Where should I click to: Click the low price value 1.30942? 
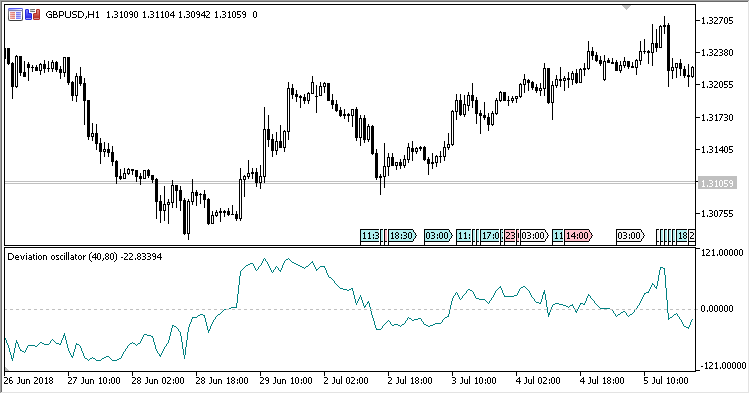194,15
